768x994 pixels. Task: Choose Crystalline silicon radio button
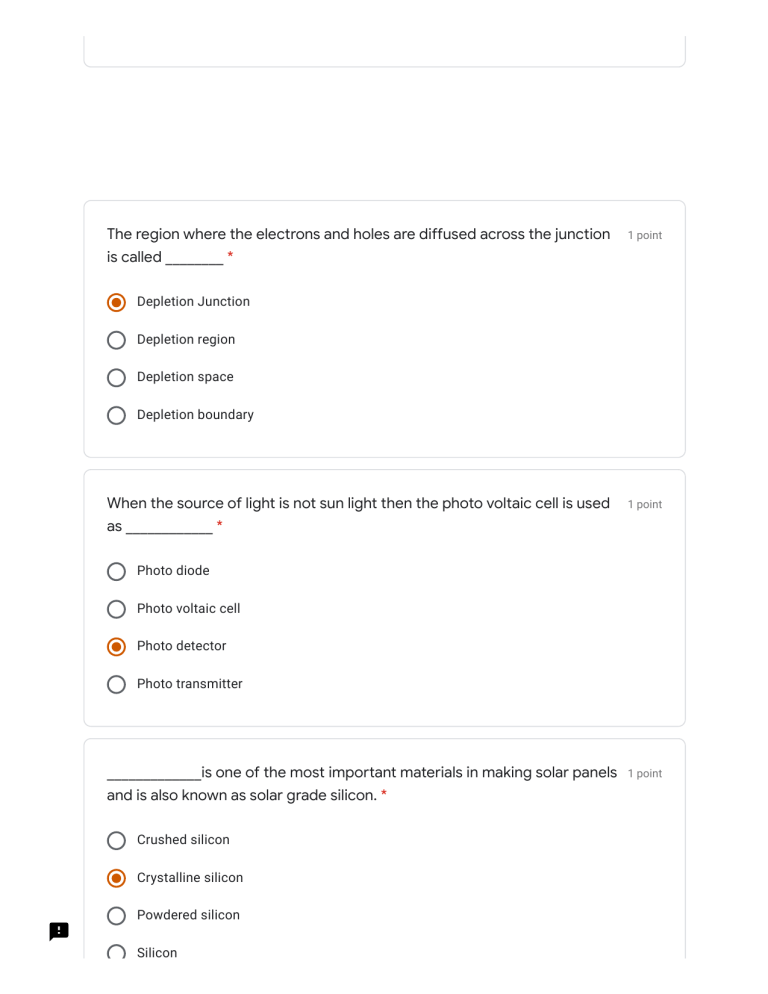point(117,878)
